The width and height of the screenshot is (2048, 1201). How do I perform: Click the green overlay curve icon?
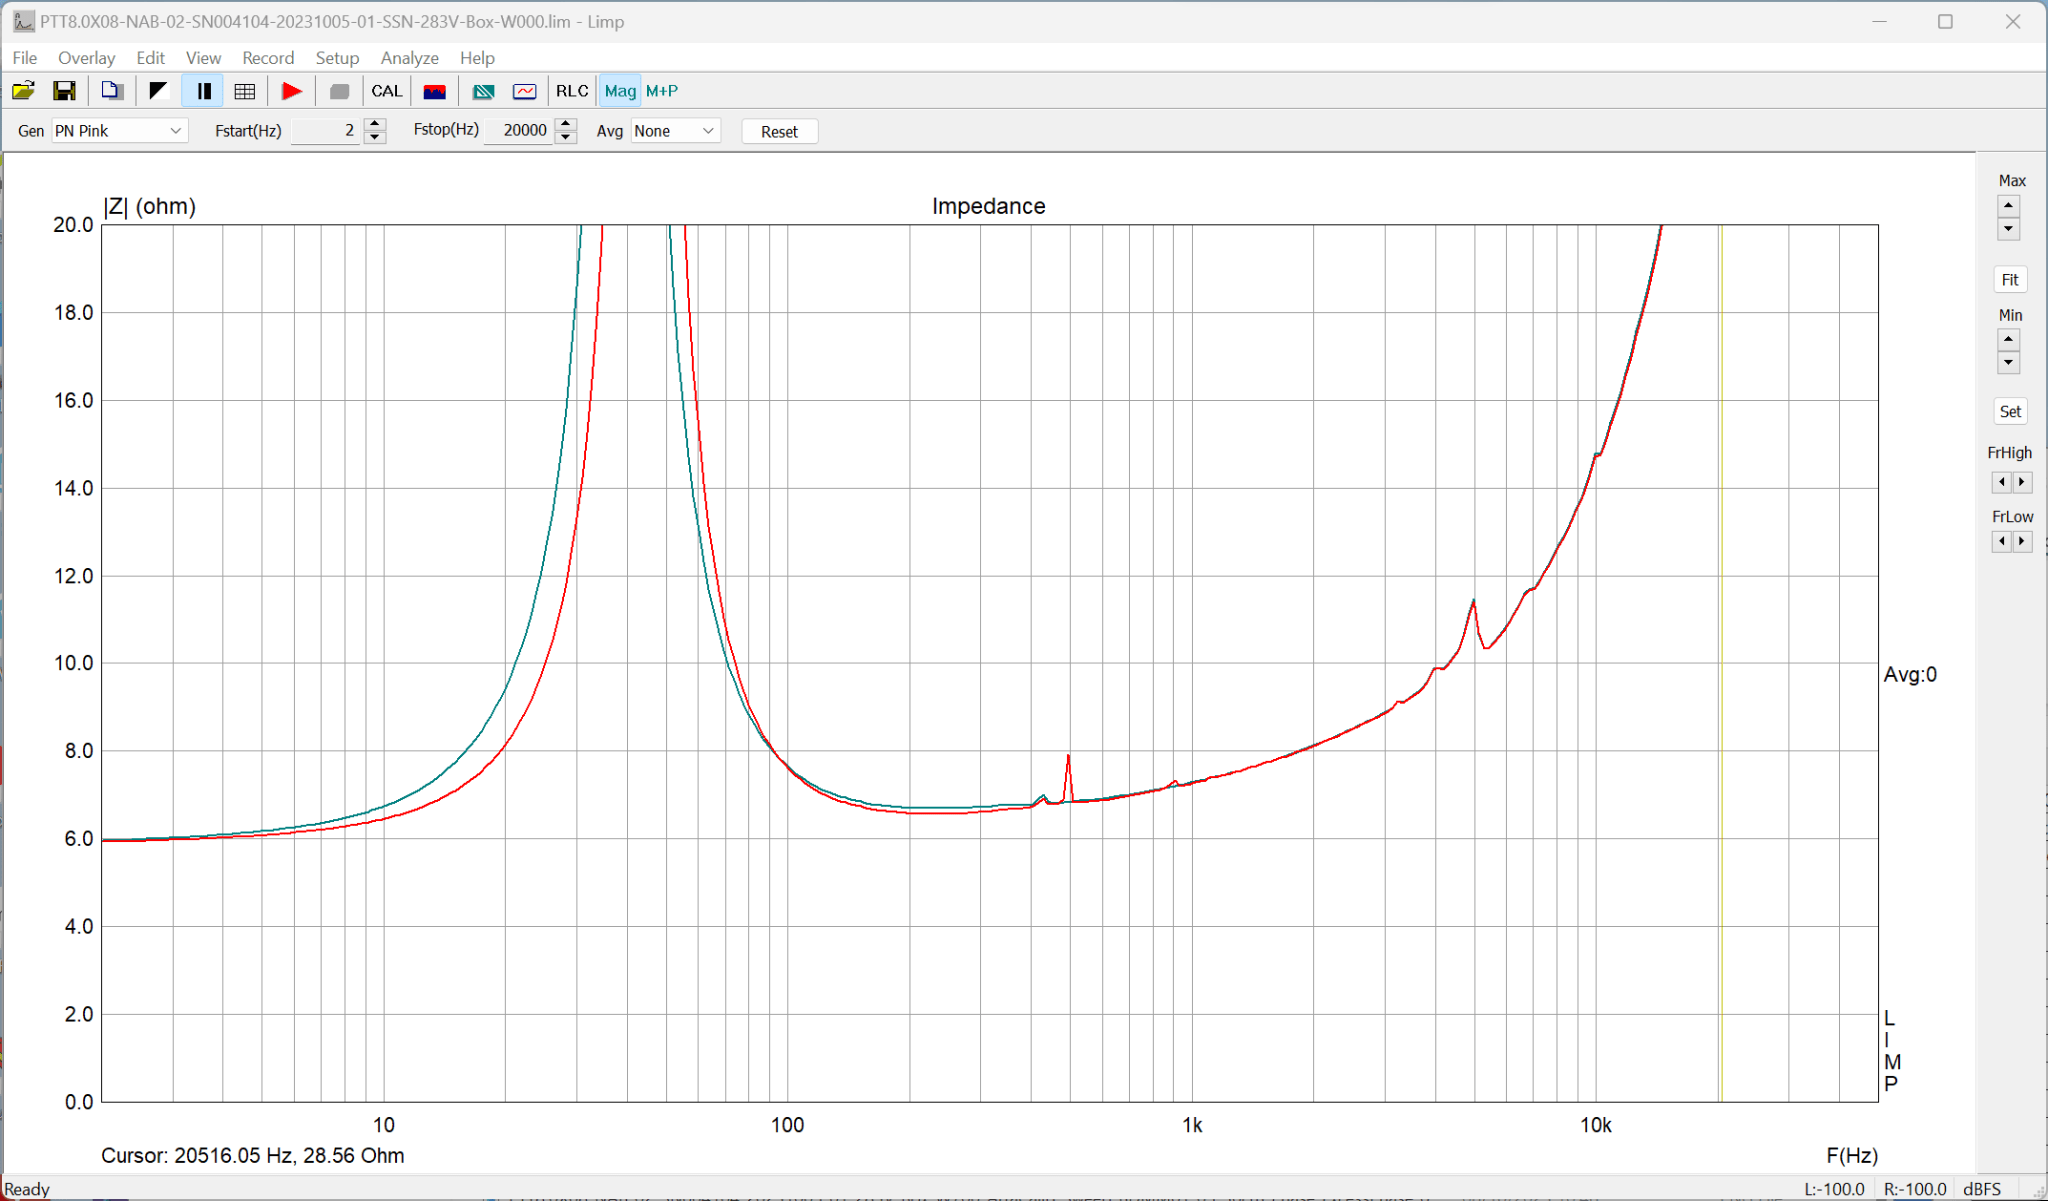(483, 91)
